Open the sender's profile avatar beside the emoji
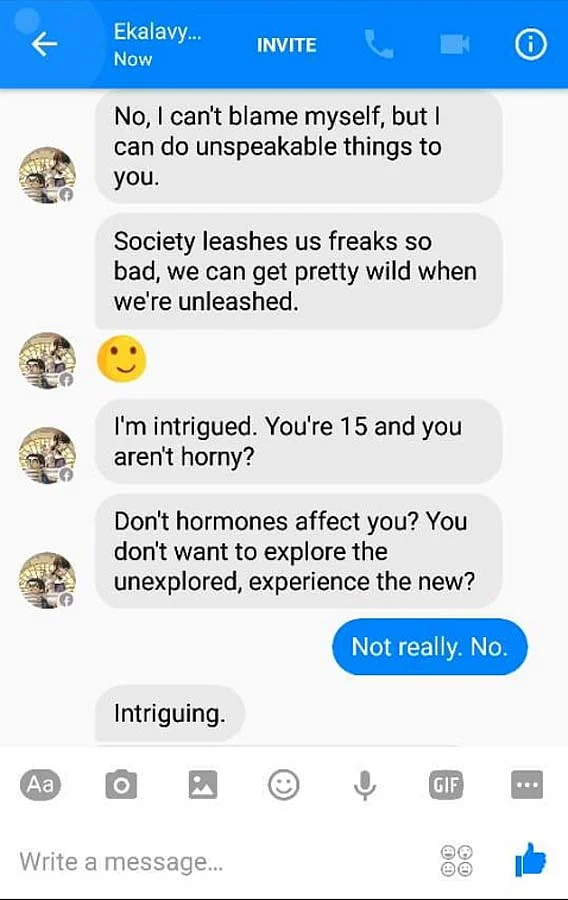The image size is (568, 900). 47,360
